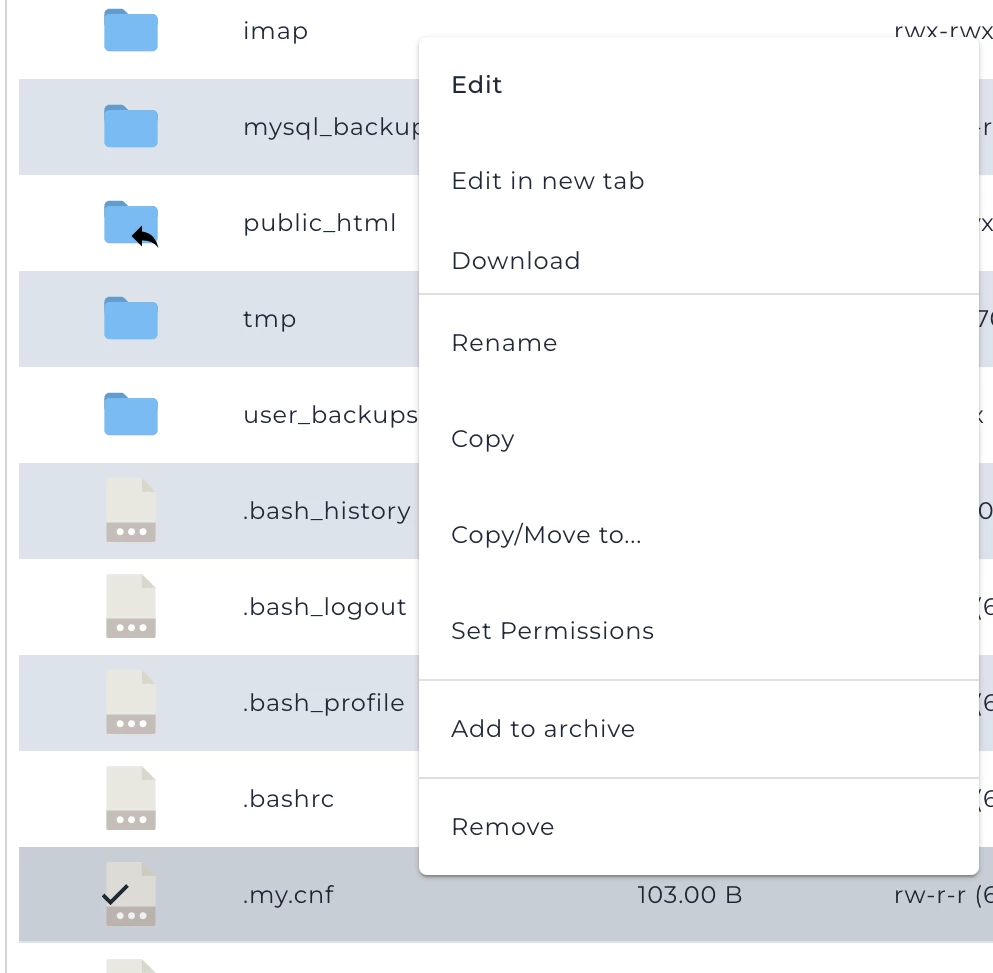The width and height of the screenshot is (993, 973).
Task: Open the public_html folder name
Action: [320, 223]
